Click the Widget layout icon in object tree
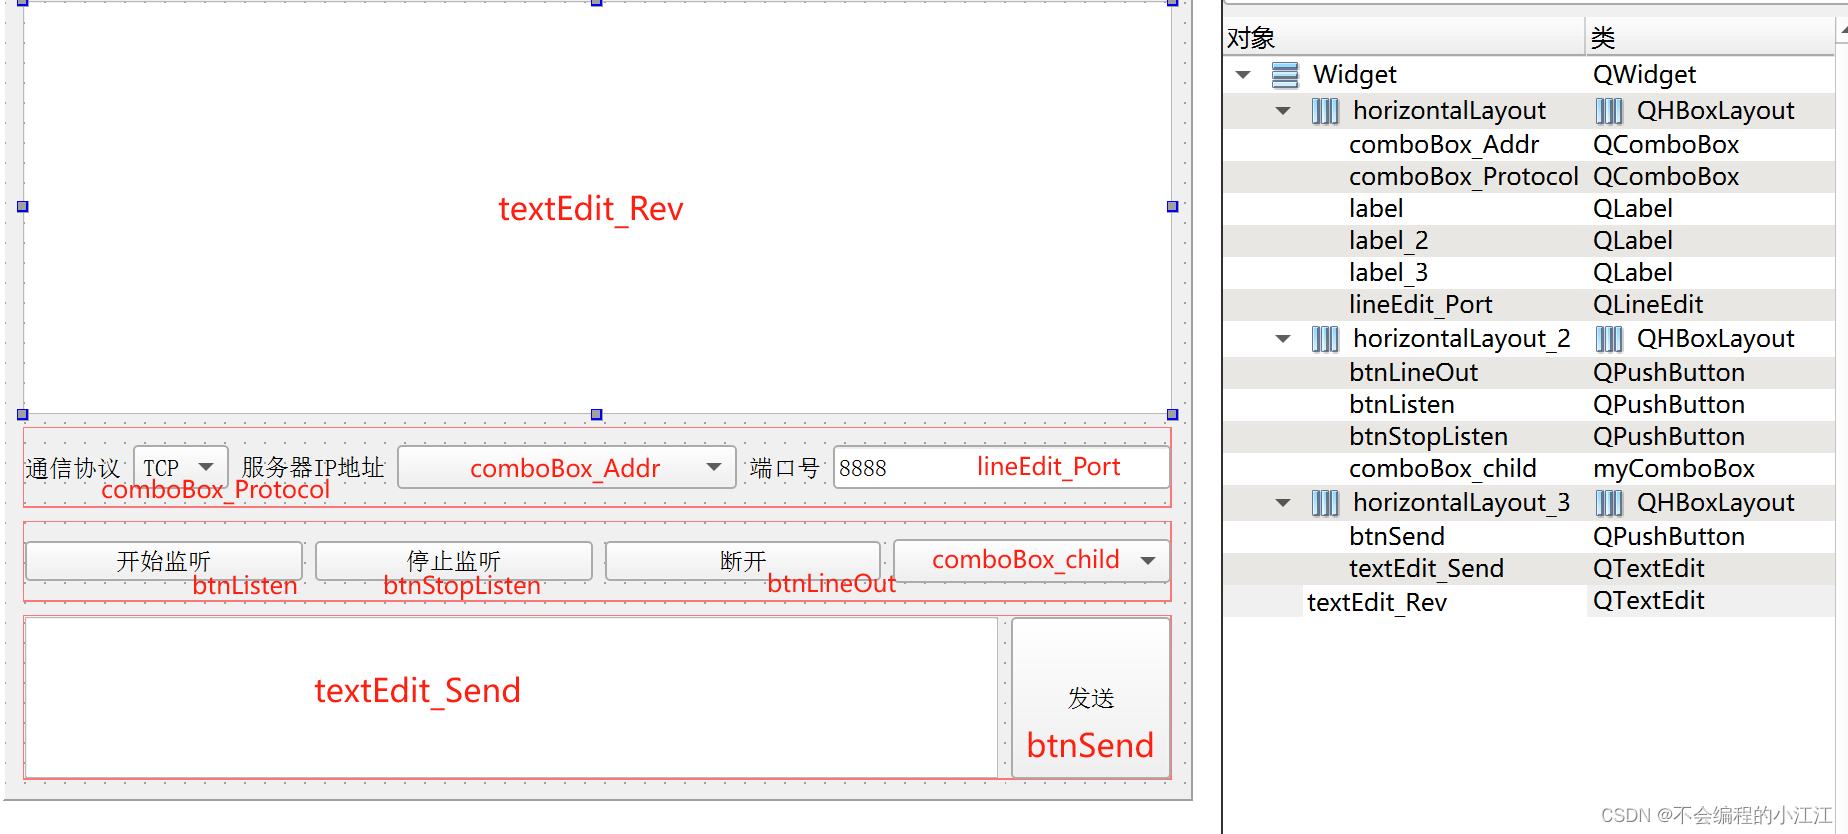This screenshot has width=1848, height=834. [1285, 75]
